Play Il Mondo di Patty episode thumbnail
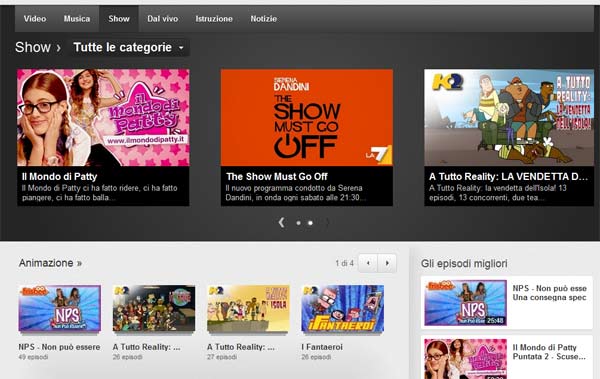 click(466, 359)
